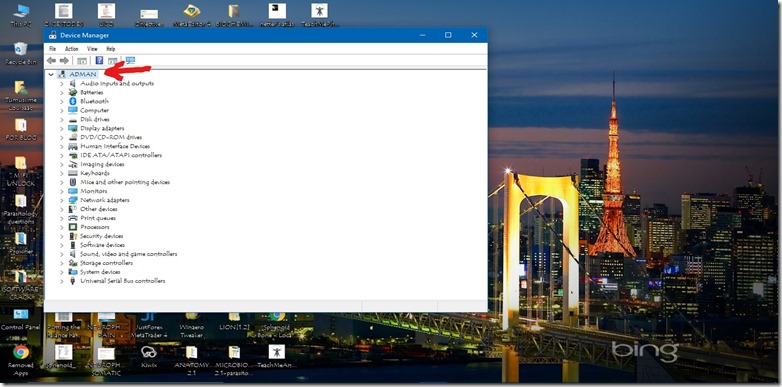
Task: Open the Action menu
Action: [x=71, y=48]
